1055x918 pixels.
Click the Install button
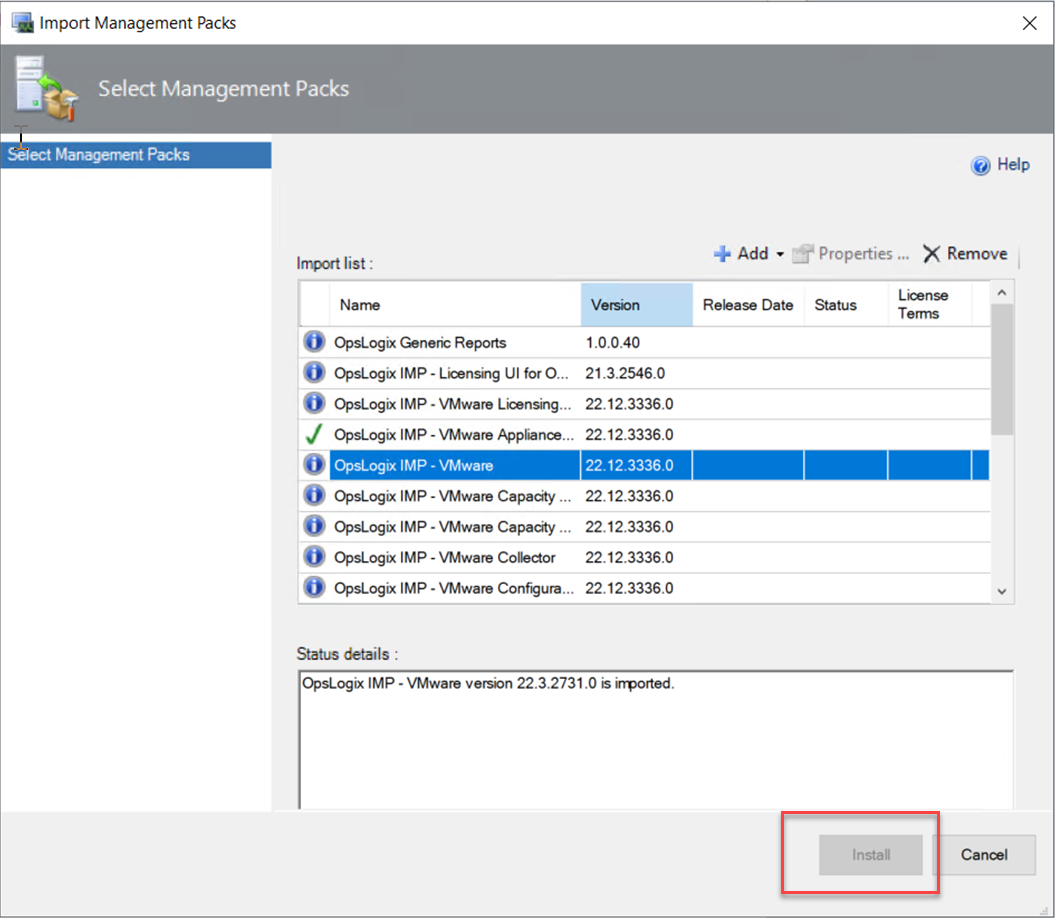pyautogui.click(x=871, y=855)
